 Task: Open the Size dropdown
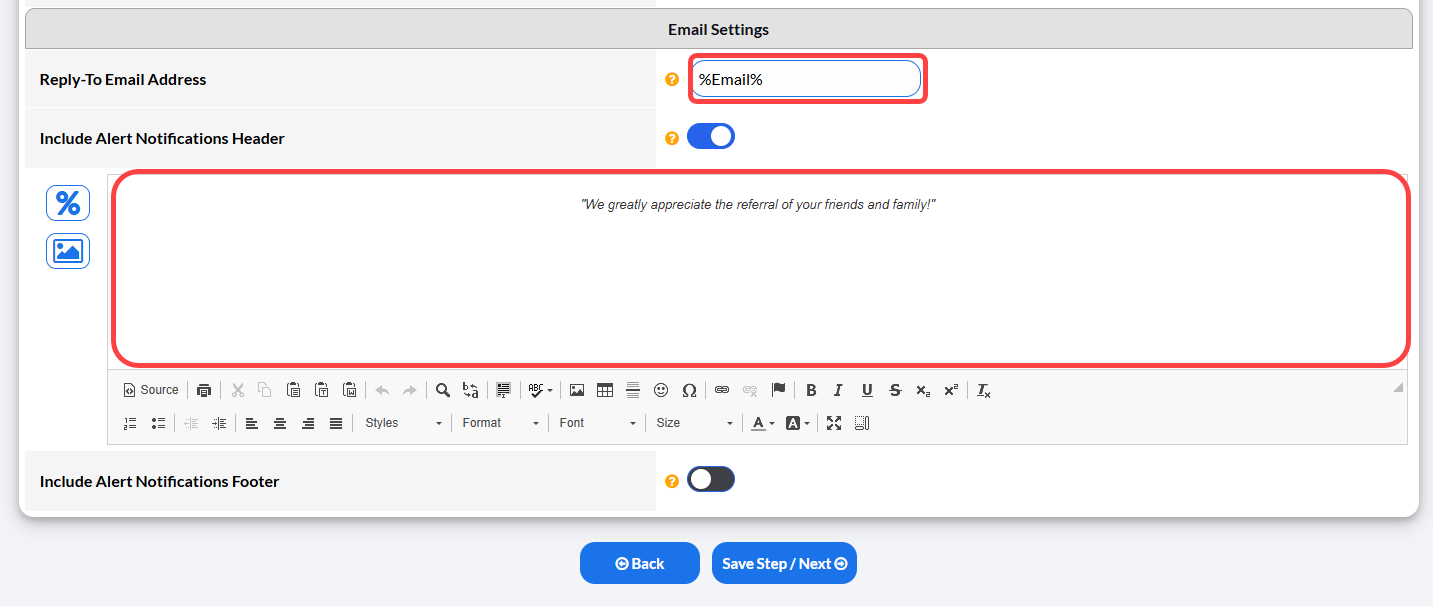pos(694,423)
